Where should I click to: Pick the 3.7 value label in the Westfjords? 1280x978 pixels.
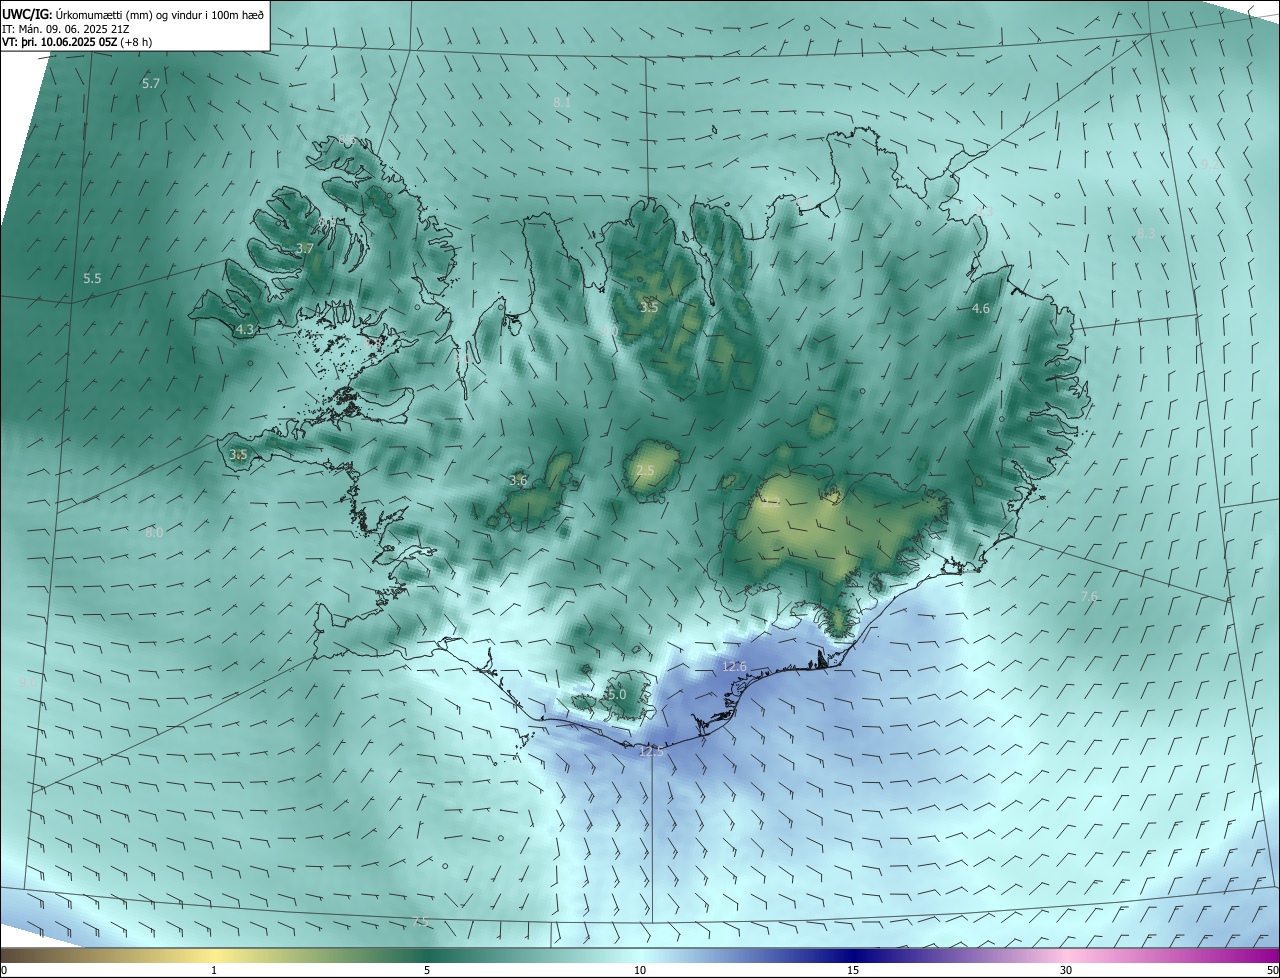pos(305,248)
